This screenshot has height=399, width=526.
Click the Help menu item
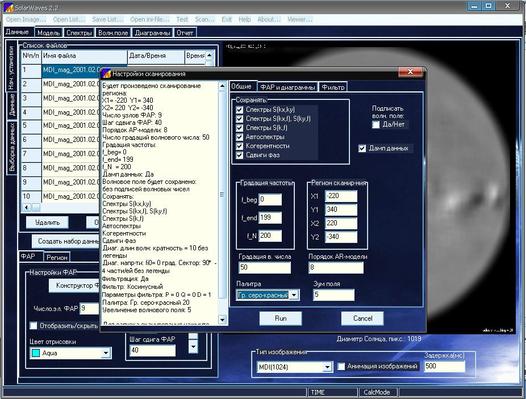[x=245, y=19]
